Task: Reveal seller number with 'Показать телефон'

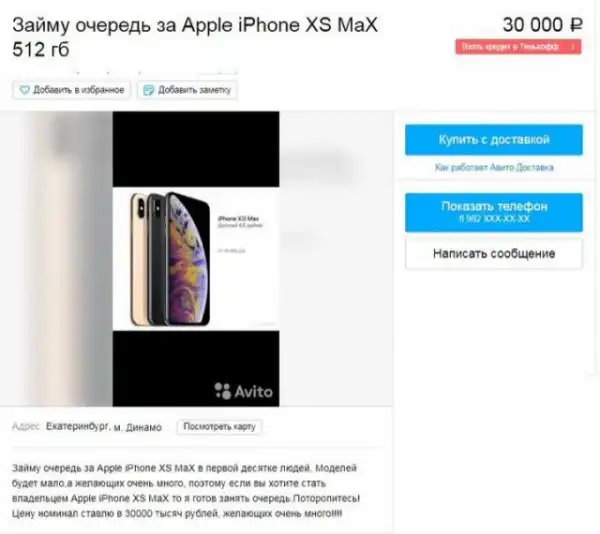Action: coord(494,212)
